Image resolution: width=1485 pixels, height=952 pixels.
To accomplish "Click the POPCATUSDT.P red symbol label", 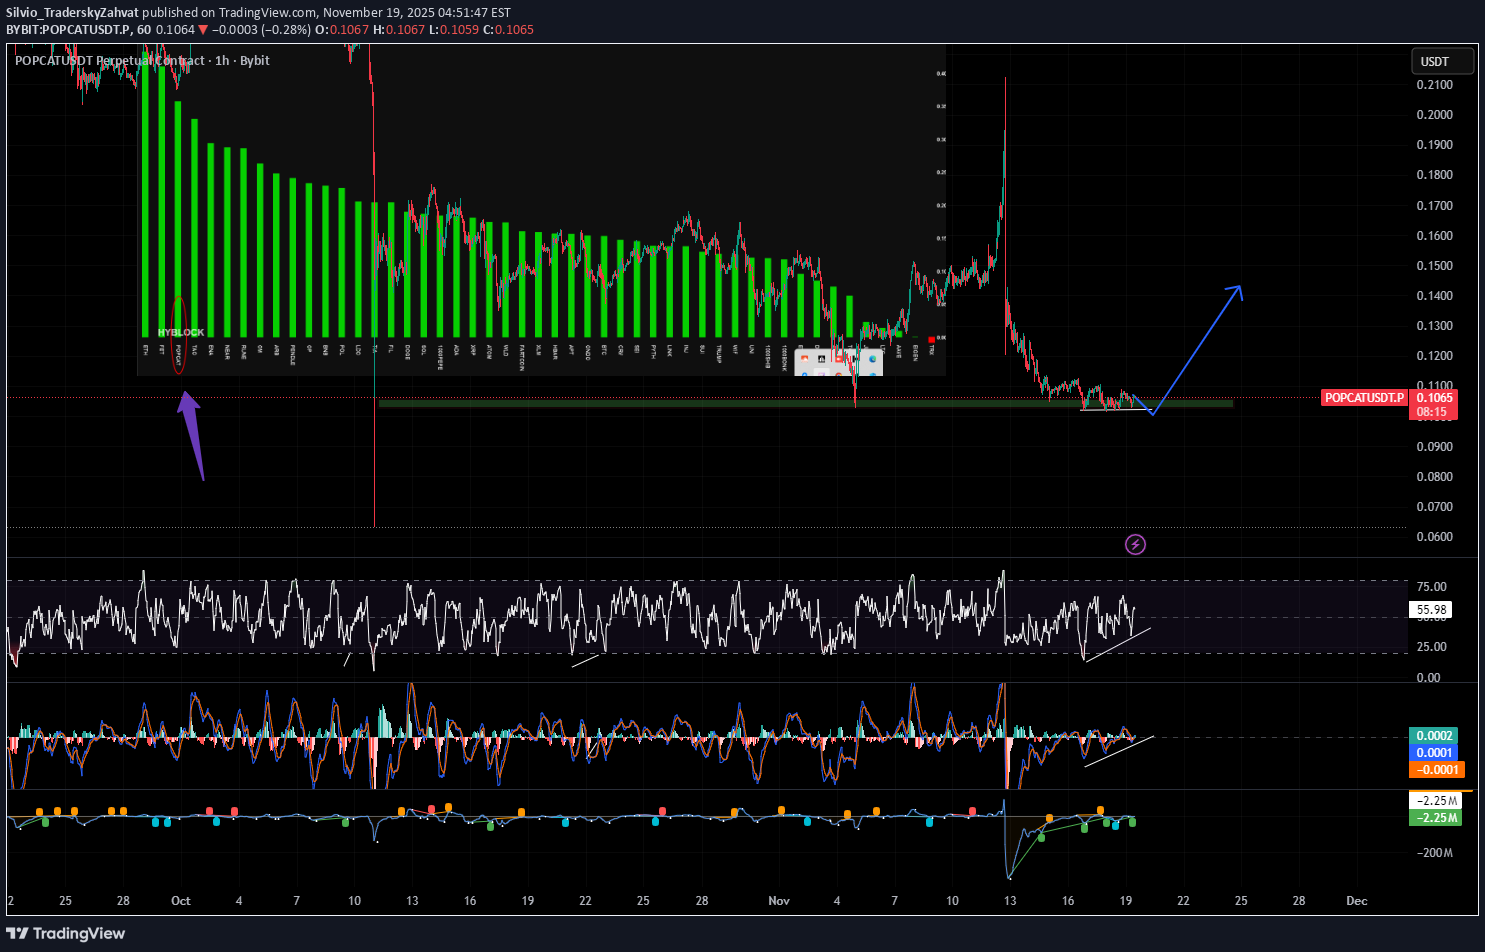I will pos(1364,398).
